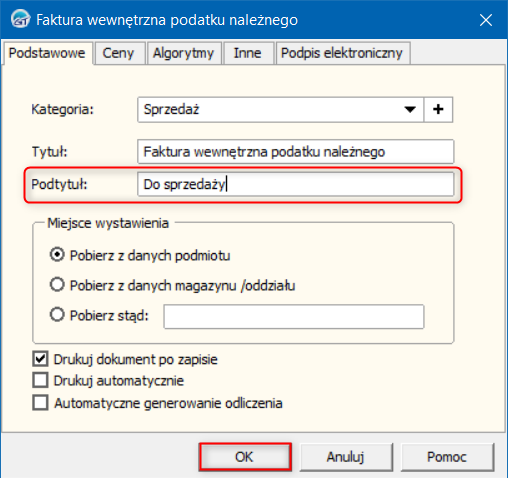Screen dimensions: 508x478
Task: Open the Kategoria combo box showing Sprzedaż
Action: 280,110
